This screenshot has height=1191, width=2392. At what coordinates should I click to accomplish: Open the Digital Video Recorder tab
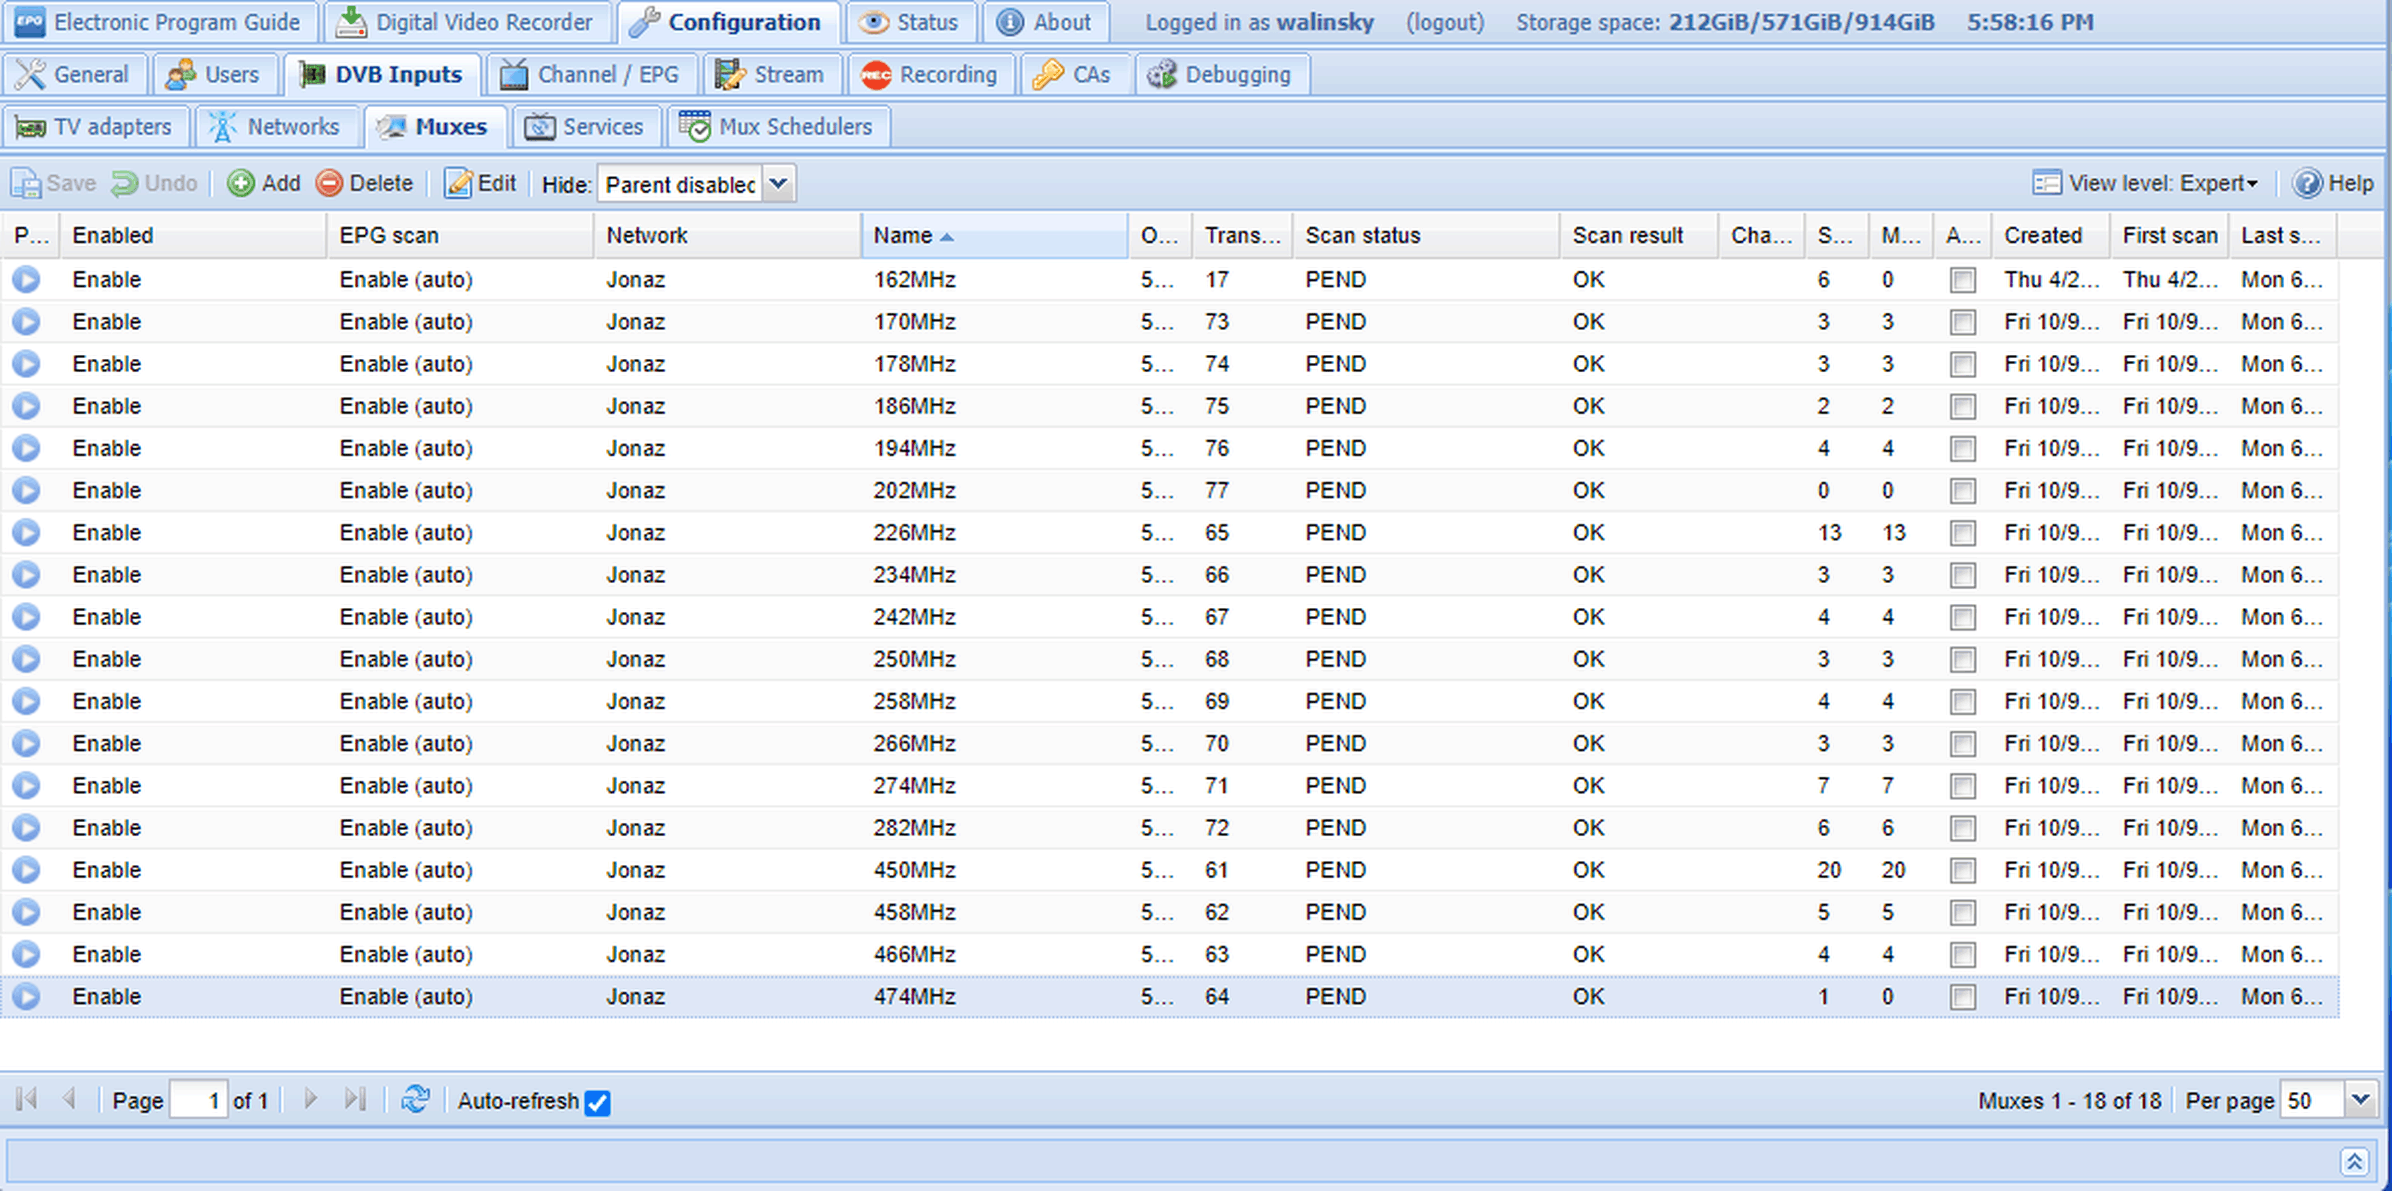(467, 22)
